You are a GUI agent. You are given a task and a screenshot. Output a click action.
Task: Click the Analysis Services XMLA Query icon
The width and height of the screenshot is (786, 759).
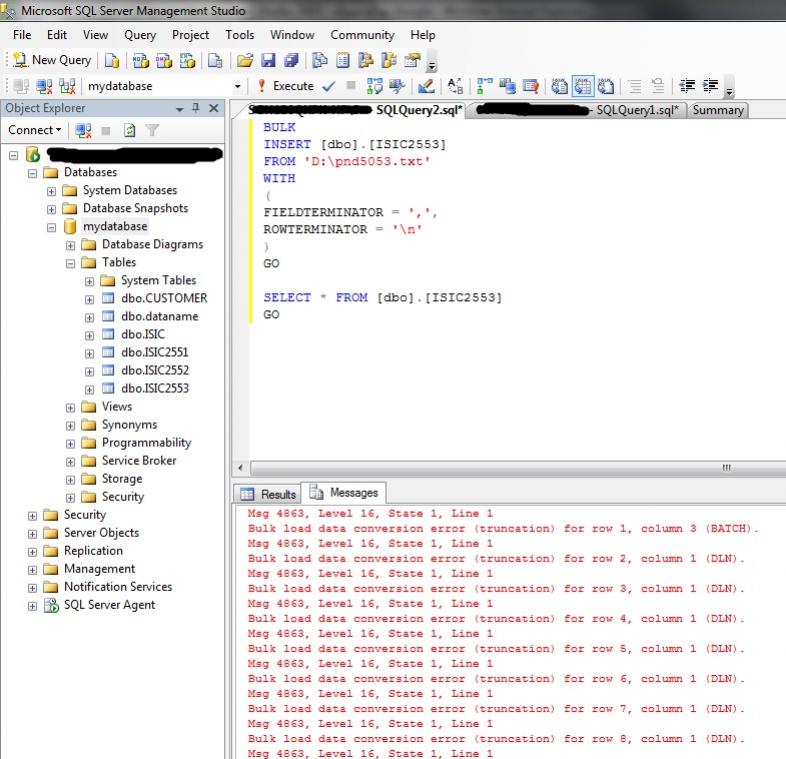click(x=187, y=60)
